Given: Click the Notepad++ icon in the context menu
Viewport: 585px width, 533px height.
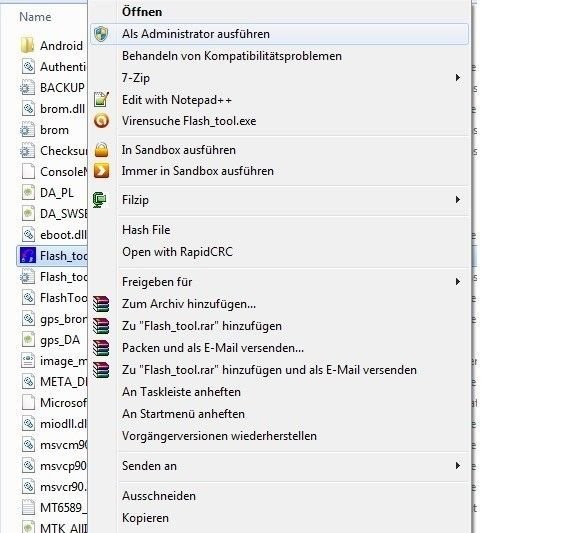Looking at the screenshot, I should [101, 100].
